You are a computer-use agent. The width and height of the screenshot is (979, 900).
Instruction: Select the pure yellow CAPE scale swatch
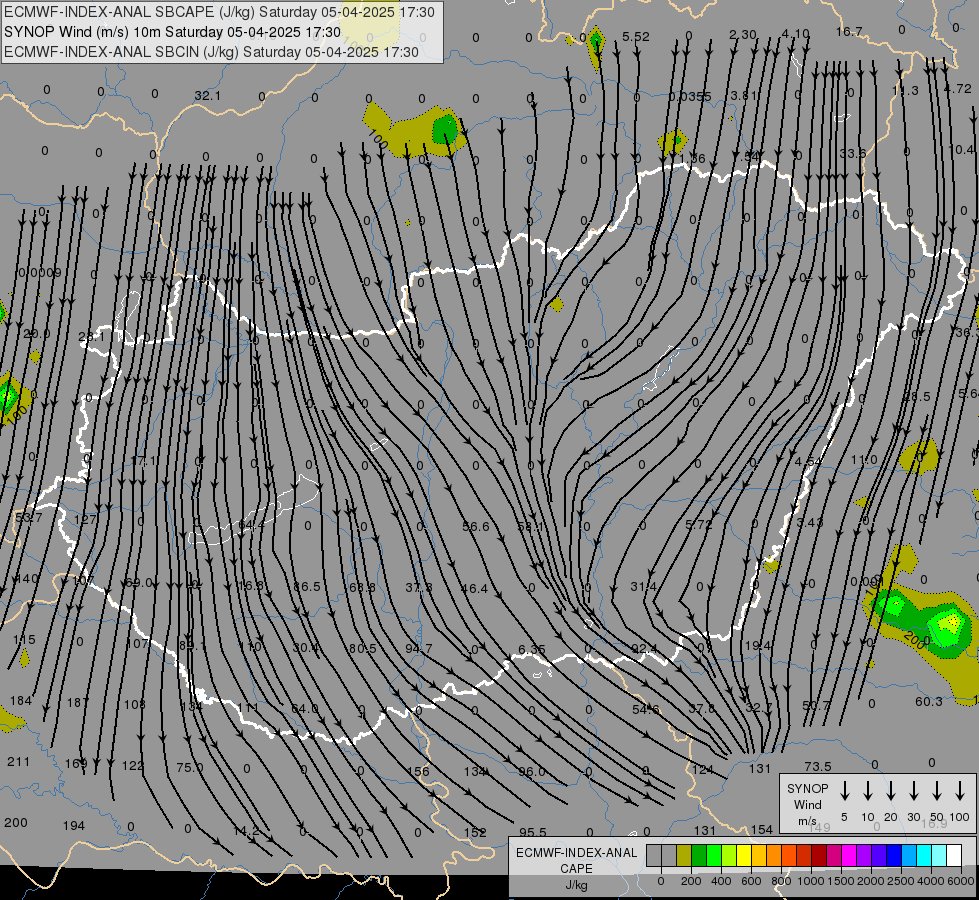point(744,856)
